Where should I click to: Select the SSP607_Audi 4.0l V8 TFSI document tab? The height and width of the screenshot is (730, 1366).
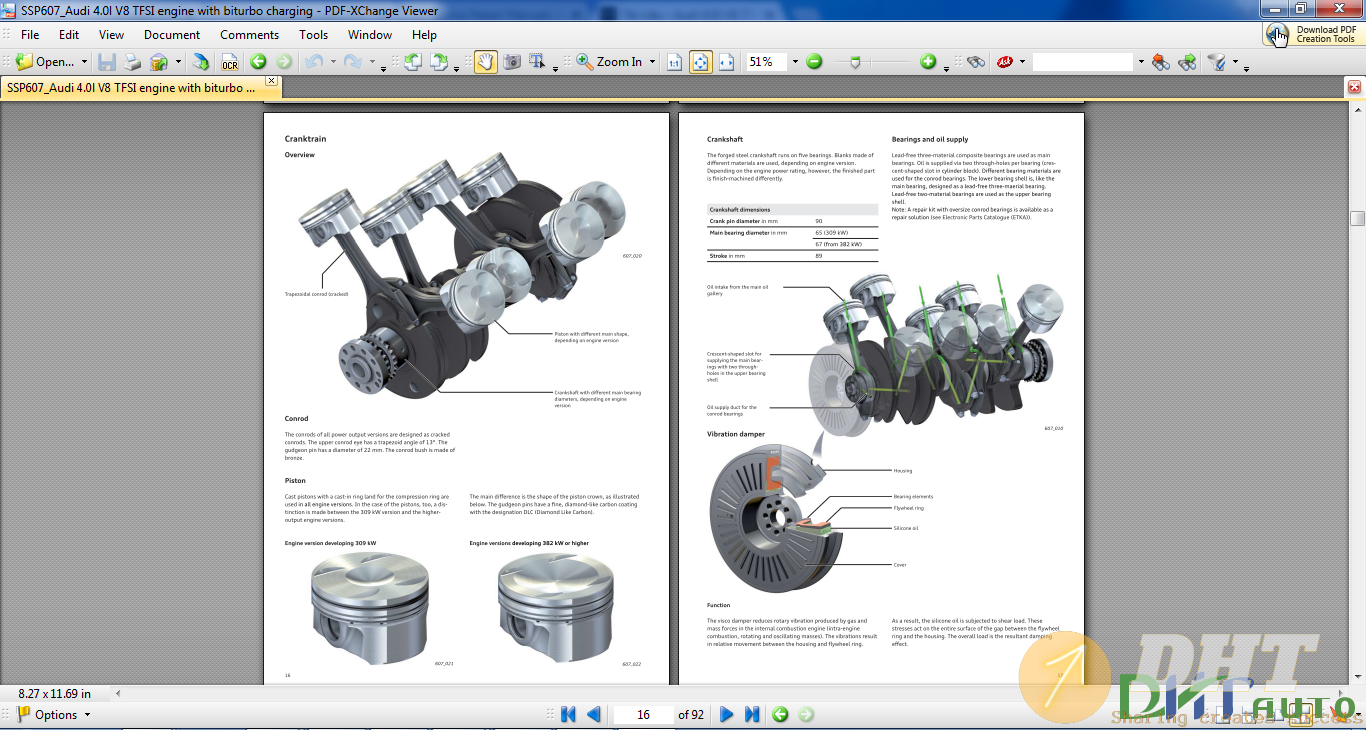(131, 88)
